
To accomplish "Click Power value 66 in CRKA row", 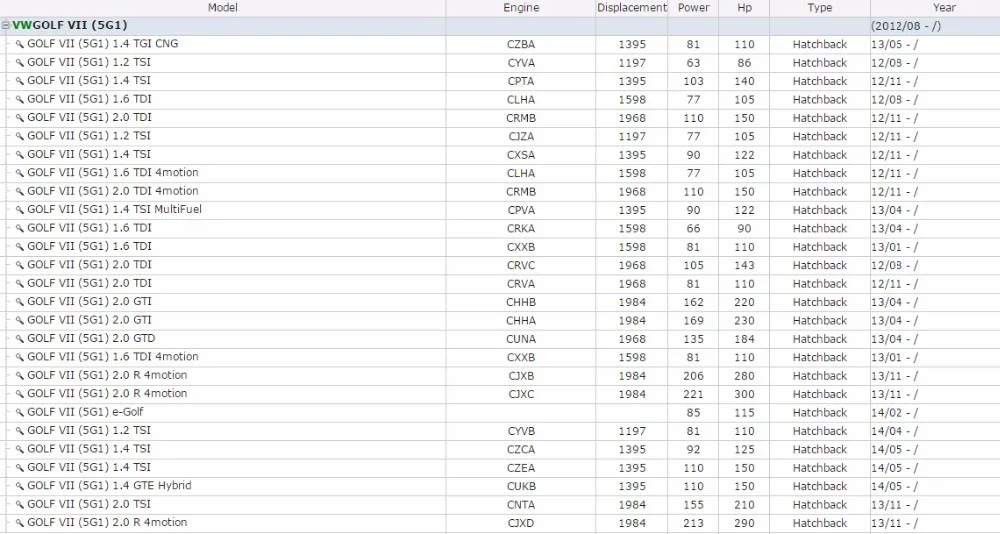I will 693,228.
